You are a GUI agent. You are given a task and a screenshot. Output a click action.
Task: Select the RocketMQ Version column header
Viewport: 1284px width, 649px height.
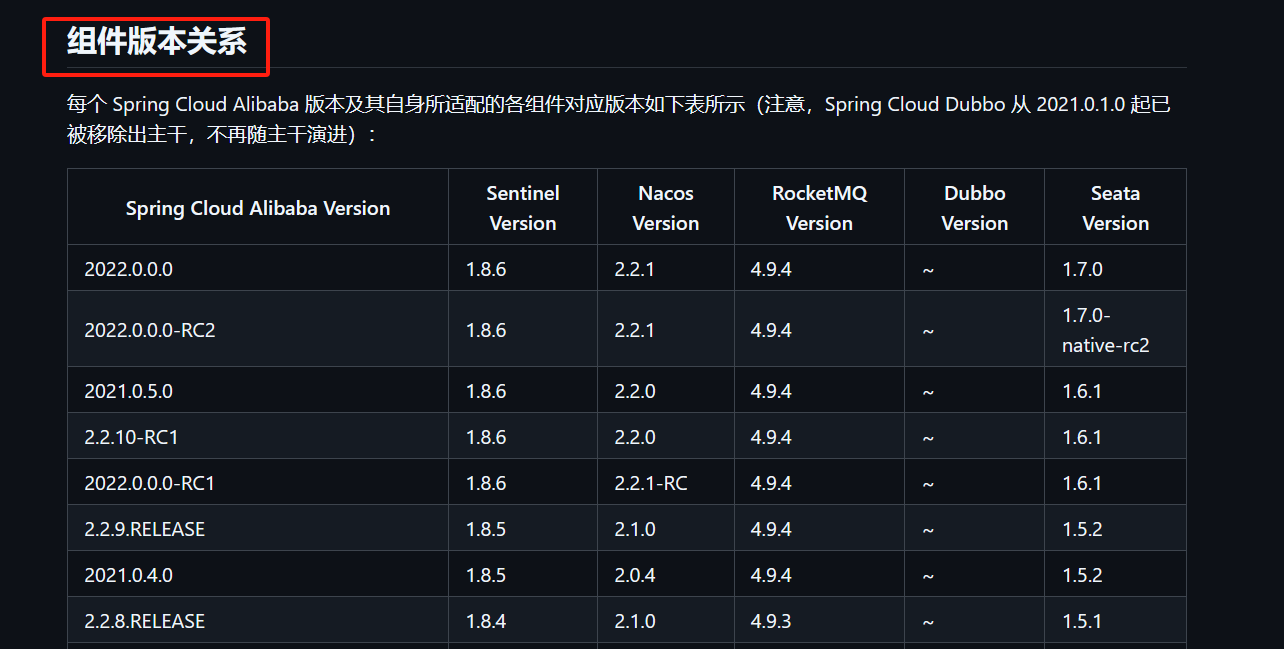[x=820, y=208]
